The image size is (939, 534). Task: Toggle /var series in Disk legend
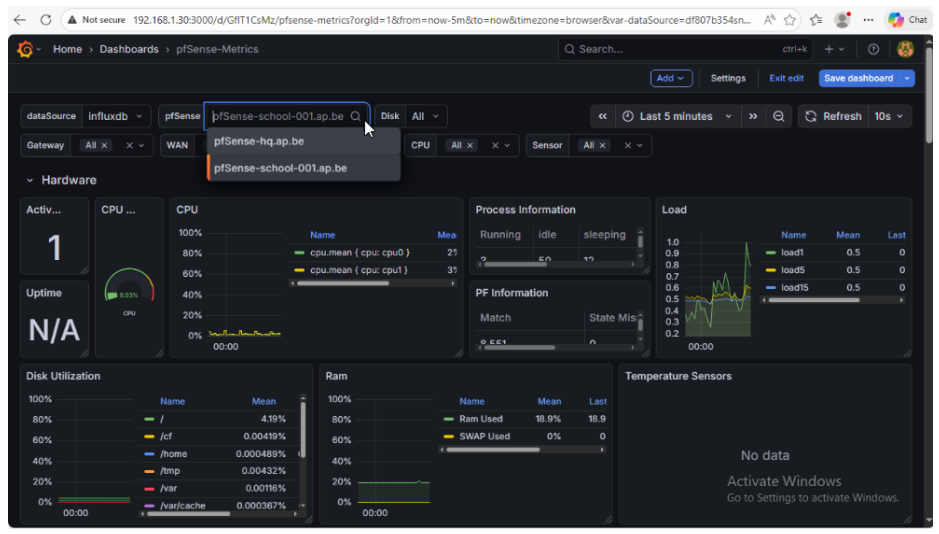pos(168,489)
